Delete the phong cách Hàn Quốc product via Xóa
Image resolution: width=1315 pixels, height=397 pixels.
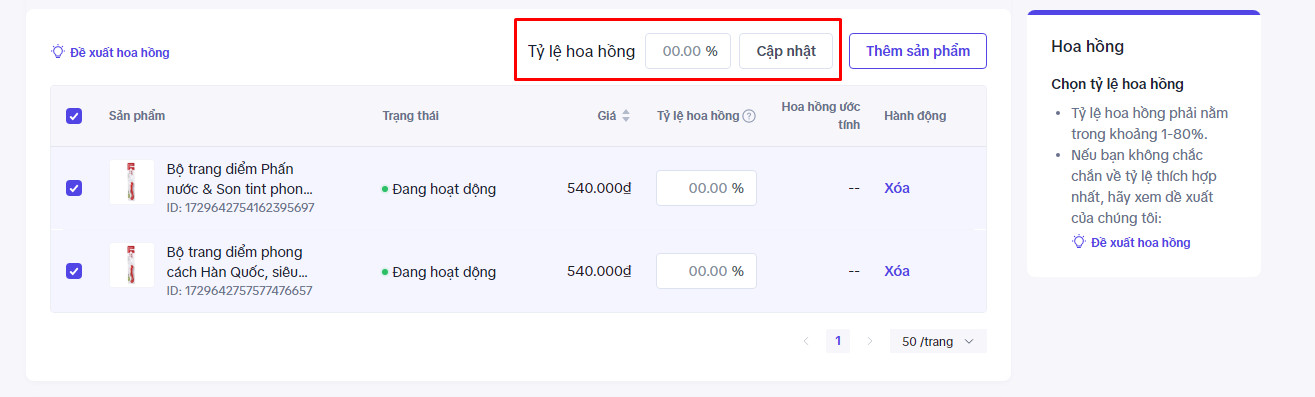[x=897, y=271]
